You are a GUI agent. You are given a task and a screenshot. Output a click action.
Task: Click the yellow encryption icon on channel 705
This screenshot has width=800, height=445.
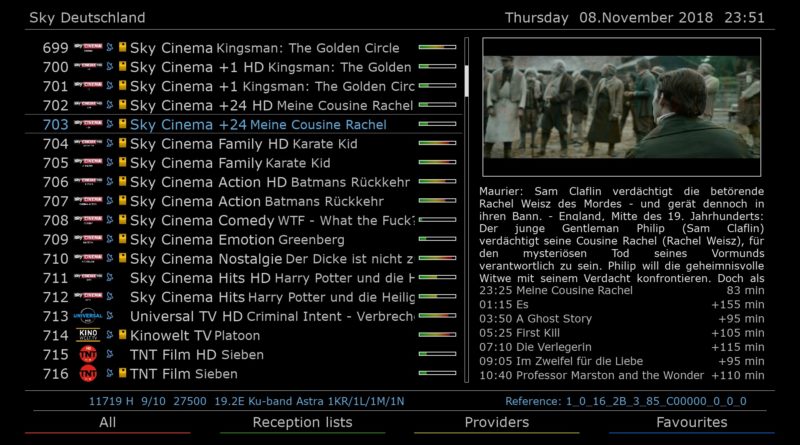pos(122,162)
